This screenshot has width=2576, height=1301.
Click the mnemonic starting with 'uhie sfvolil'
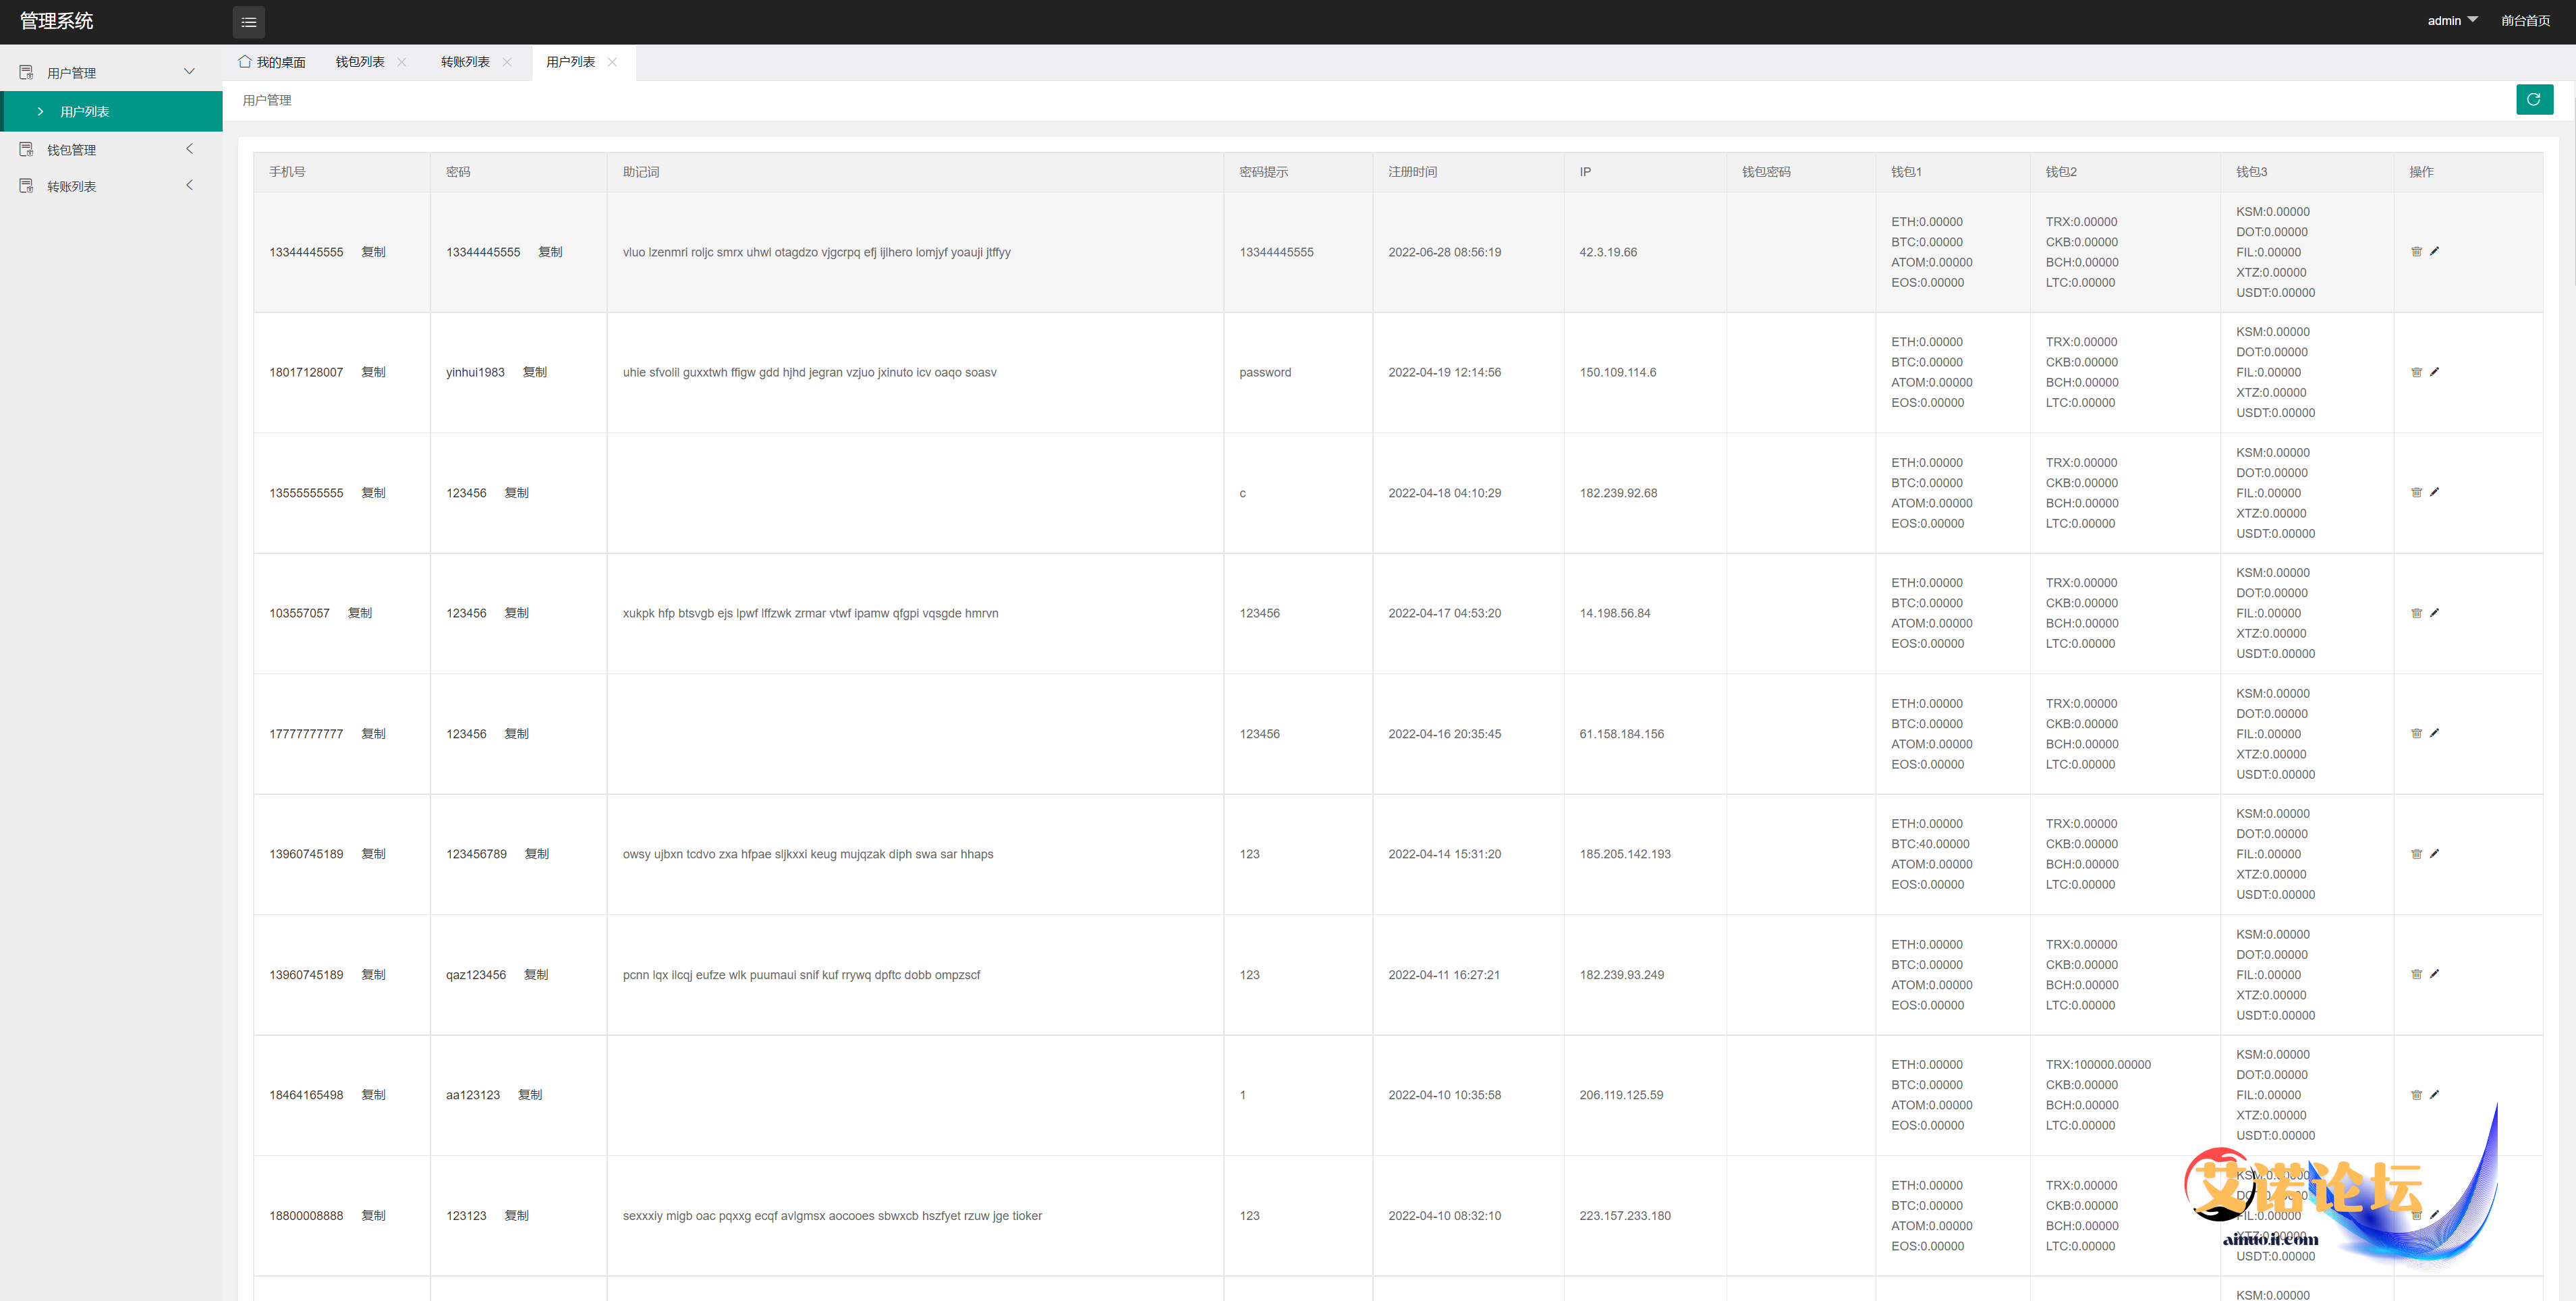click(809, 372)
